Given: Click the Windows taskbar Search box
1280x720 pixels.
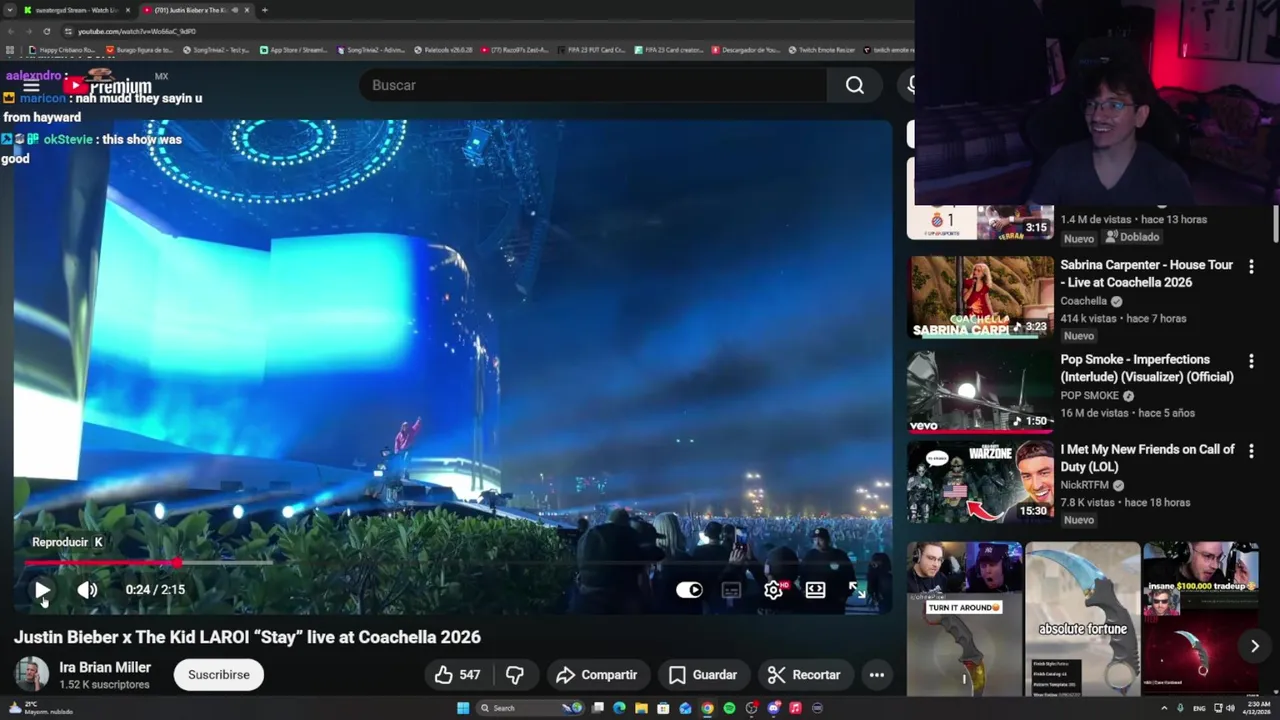Looking at the screenshot, I should [x=530, y=708].
